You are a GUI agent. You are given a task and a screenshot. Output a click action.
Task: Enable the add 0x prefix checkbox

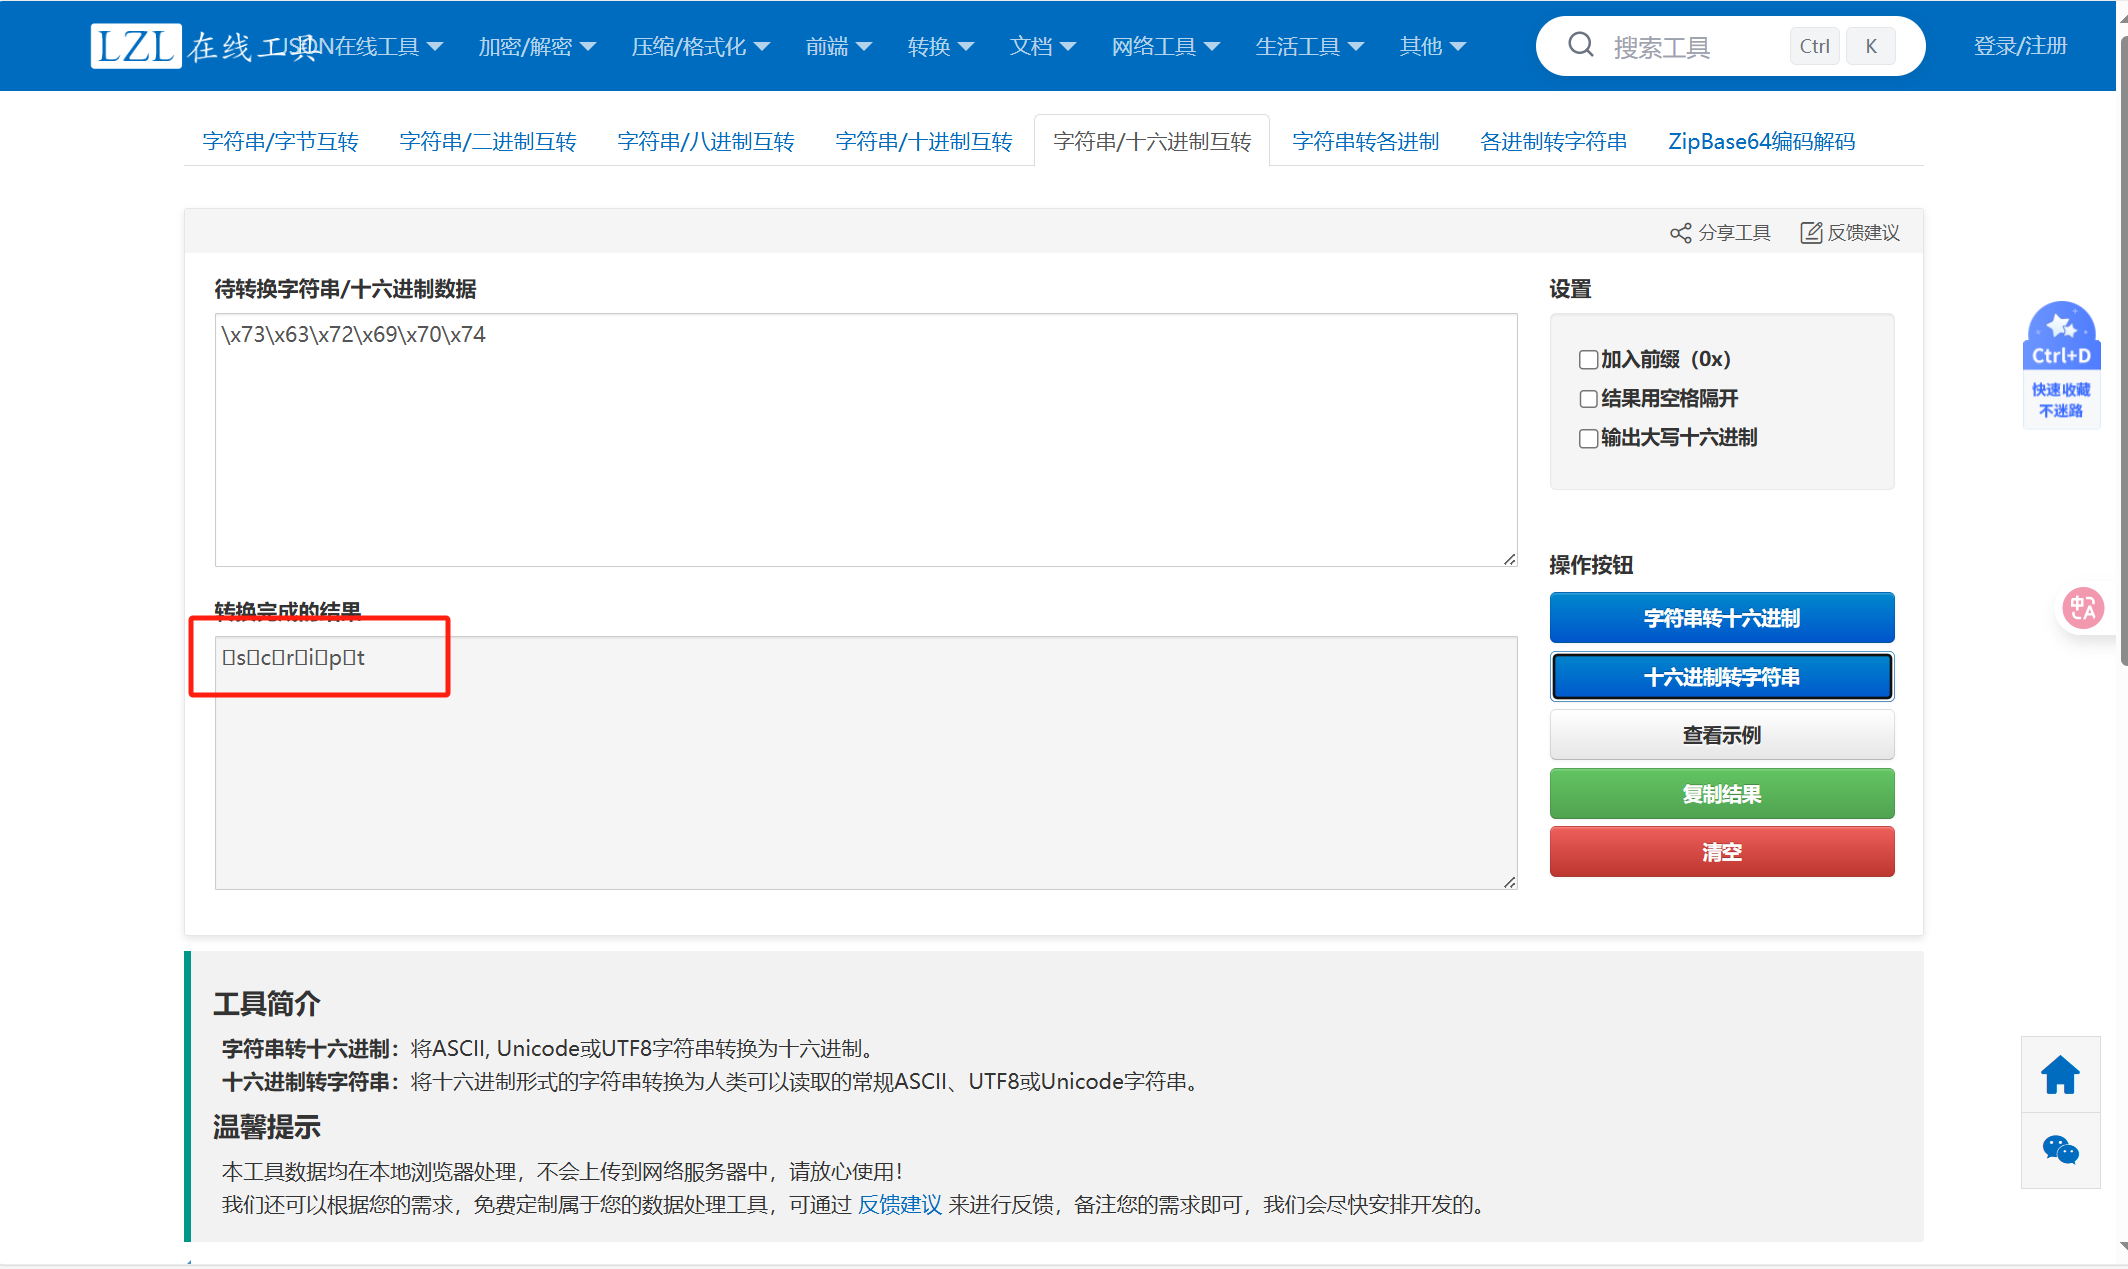click(1588, 360)
